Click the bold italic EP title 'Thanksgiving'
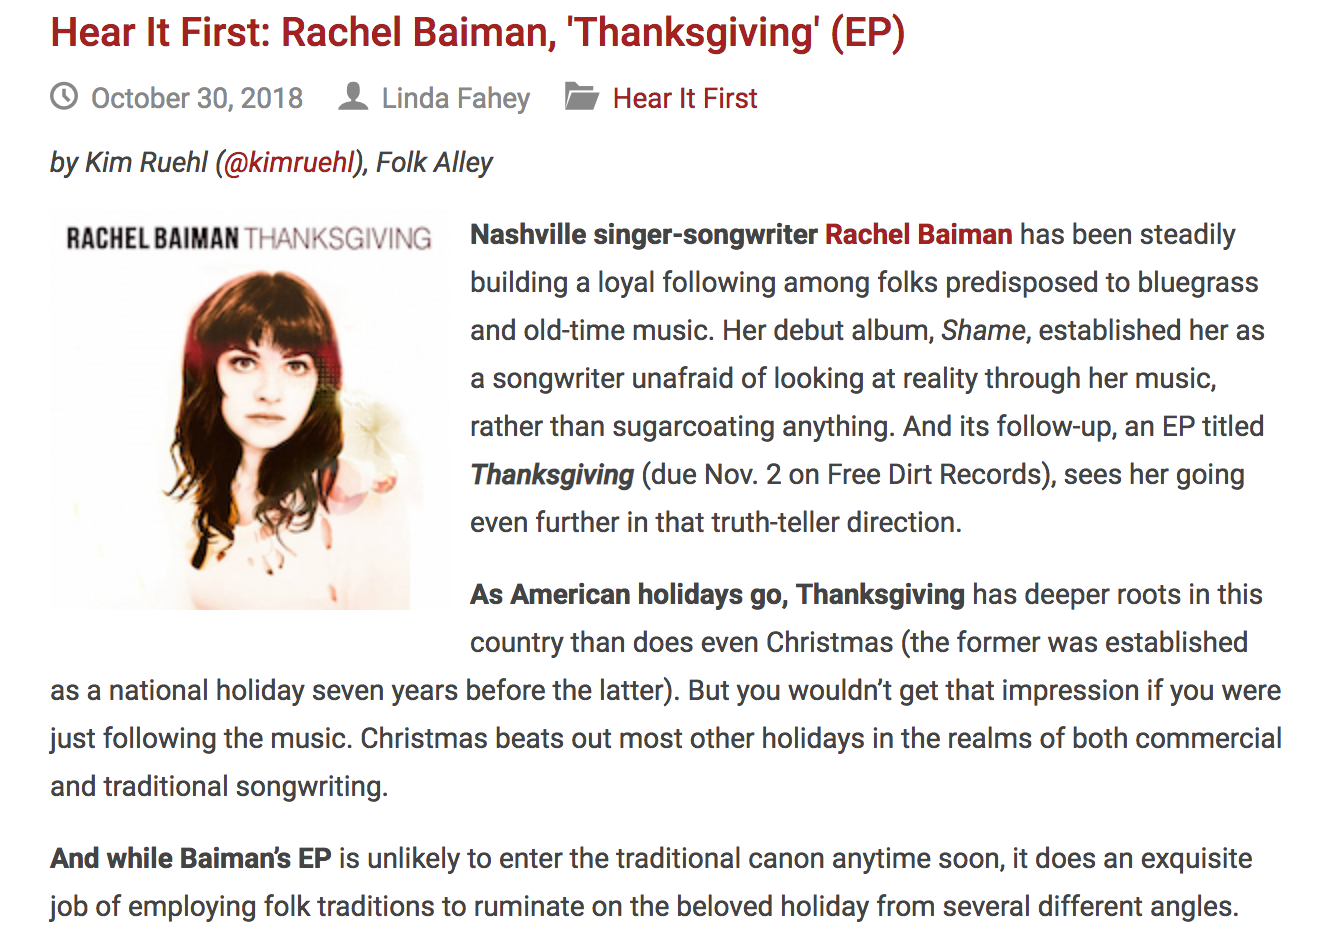Screen dimensions: 1324x944 pos(552,474)
